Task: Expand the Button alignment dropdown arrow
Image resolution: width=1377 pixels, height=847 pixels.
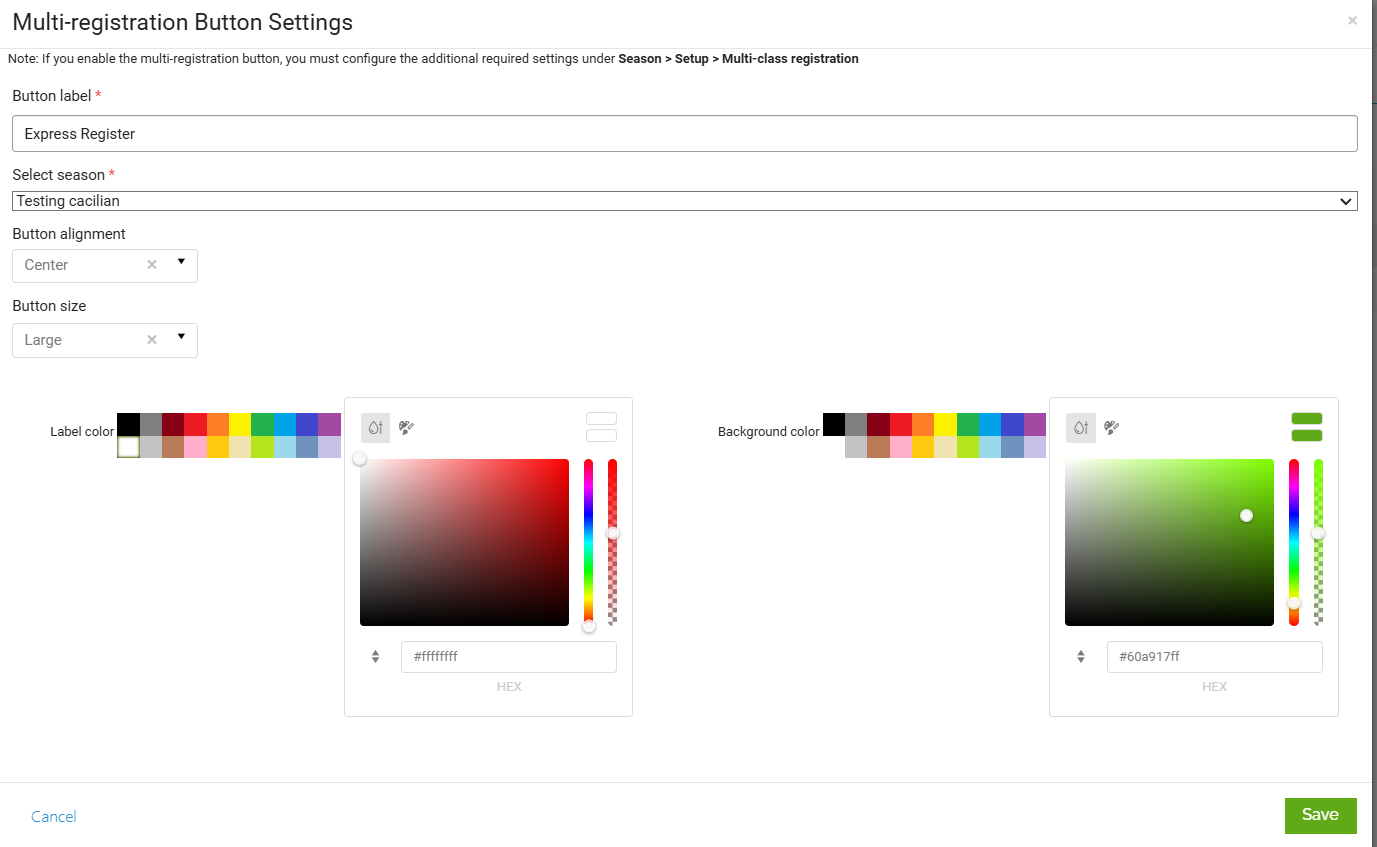Action: click(x=181, y=262)
